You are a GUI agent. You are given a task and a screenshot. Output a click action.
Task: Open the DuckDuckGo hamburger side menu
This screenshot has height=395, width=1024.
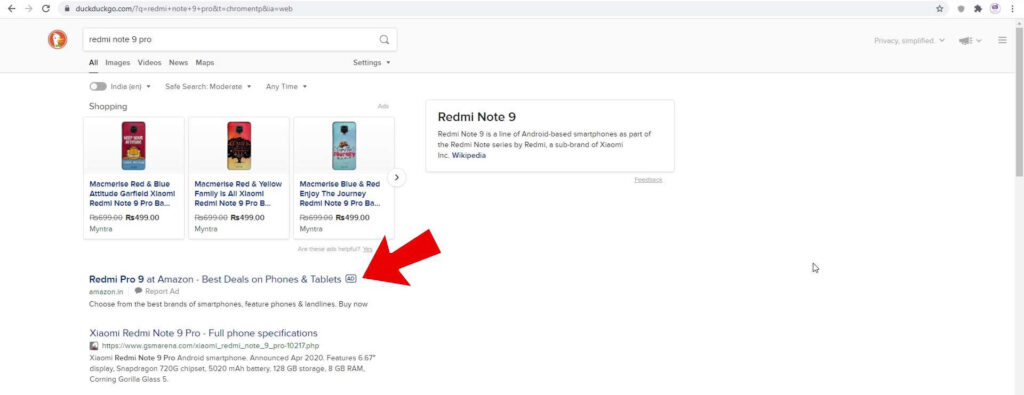click(1002, 40)
